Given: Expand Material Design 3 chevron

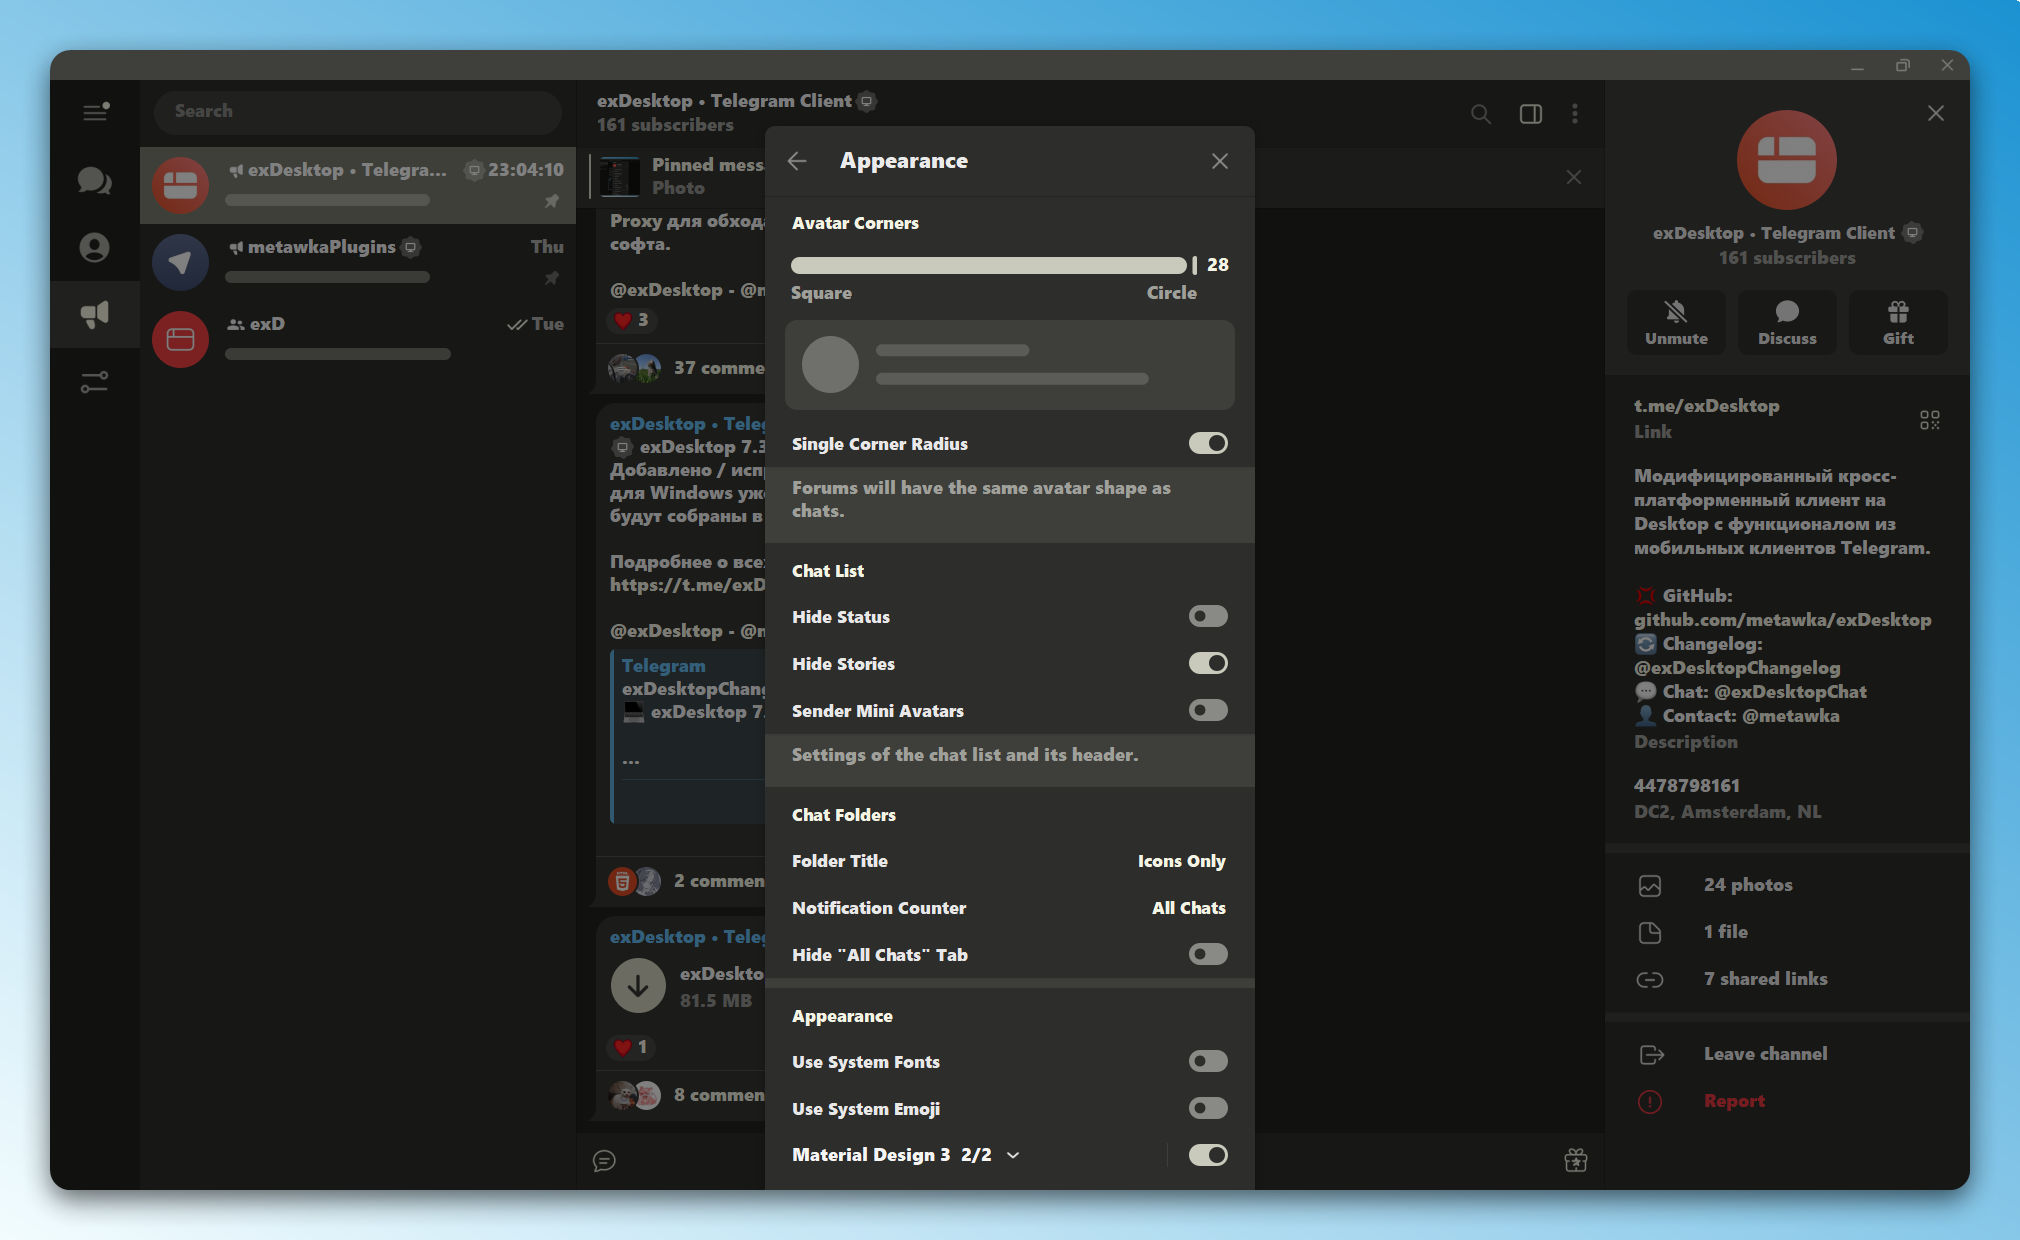Looking at the screenshot, I should [x=1013, y=1155].
